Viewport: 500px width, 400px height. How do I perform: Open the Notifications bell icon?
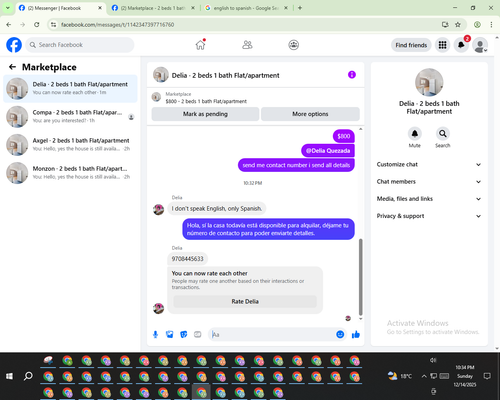point(461,45)
